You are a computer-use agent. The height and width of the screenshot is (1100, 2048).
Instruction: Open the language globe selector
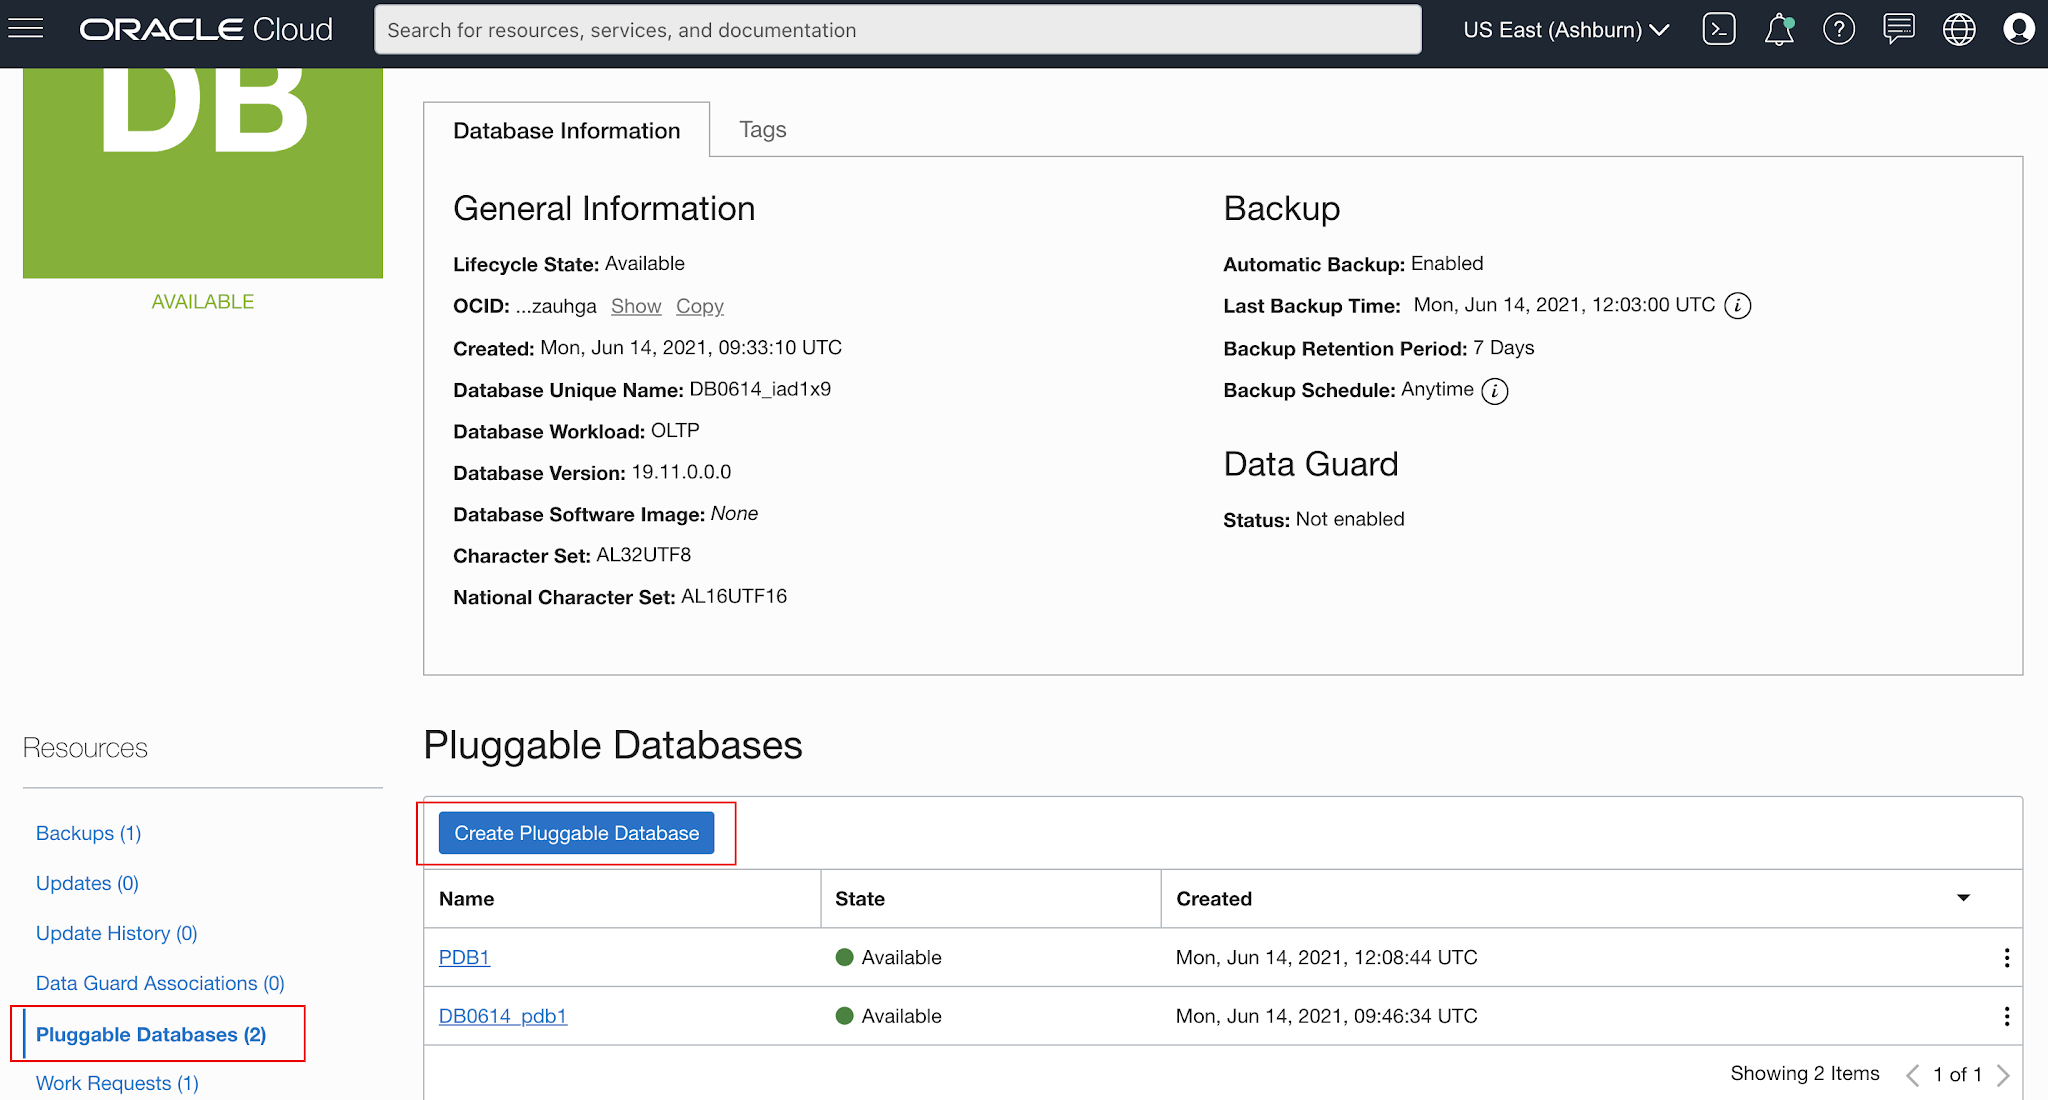click(x=1959, y=29)
